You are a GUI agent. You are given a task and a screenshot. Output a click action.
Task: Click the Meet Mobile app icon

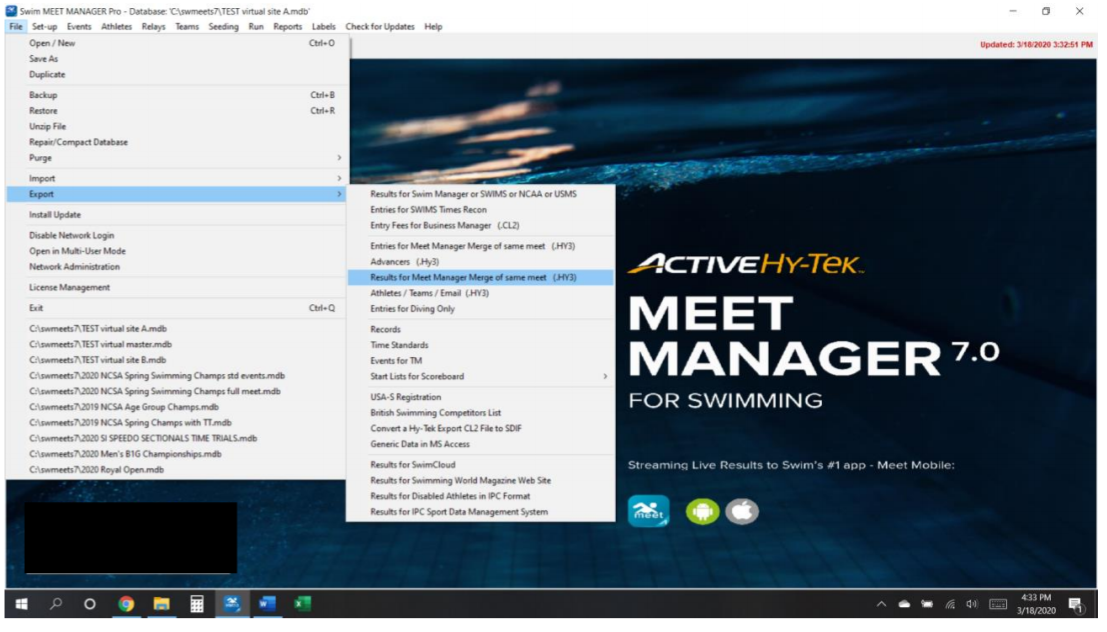[x=648, y=511]
